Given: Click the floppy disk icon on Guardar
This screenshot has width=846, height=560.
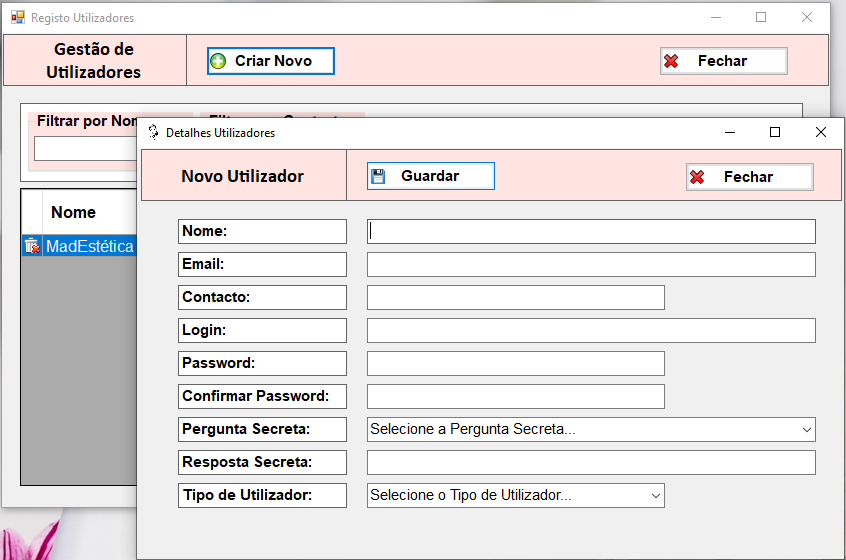Looking at the screenshot, I should coord(378,176).
